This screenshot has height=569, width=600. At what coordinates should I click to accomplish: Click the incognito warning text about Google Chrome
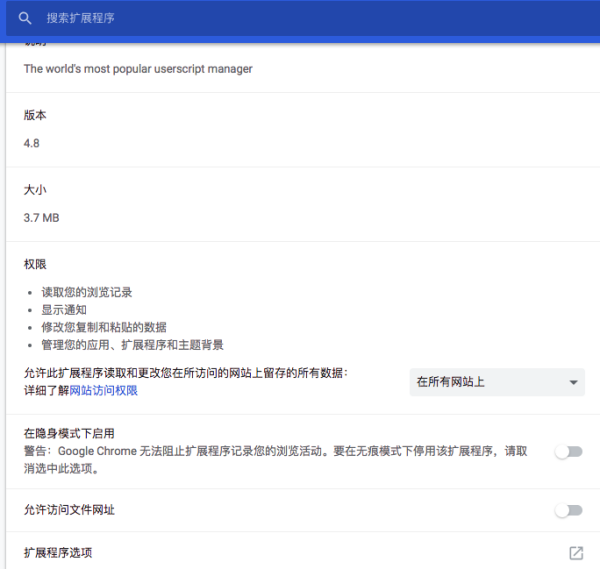pyautogui.click(x=276, y=460)
